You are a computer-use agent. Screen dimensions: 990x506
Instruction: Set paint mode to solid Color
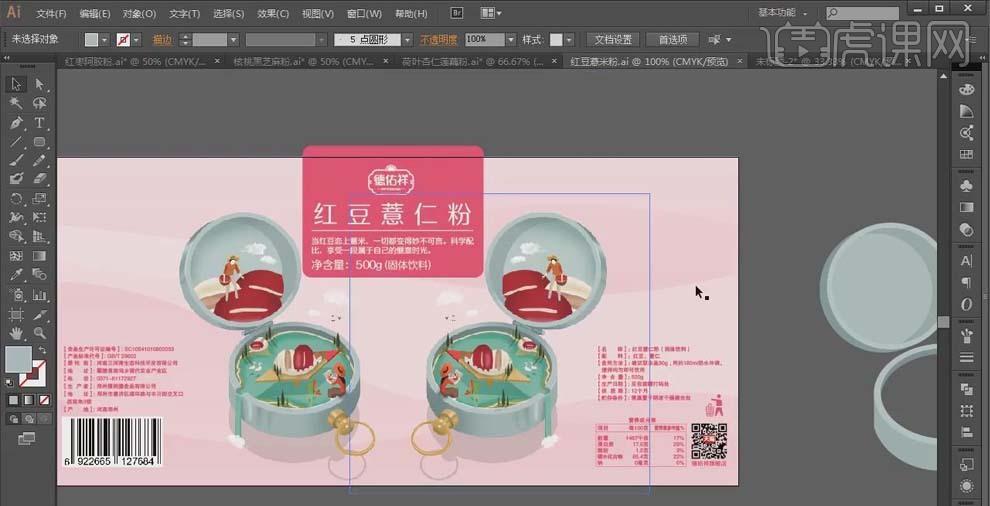13,400
